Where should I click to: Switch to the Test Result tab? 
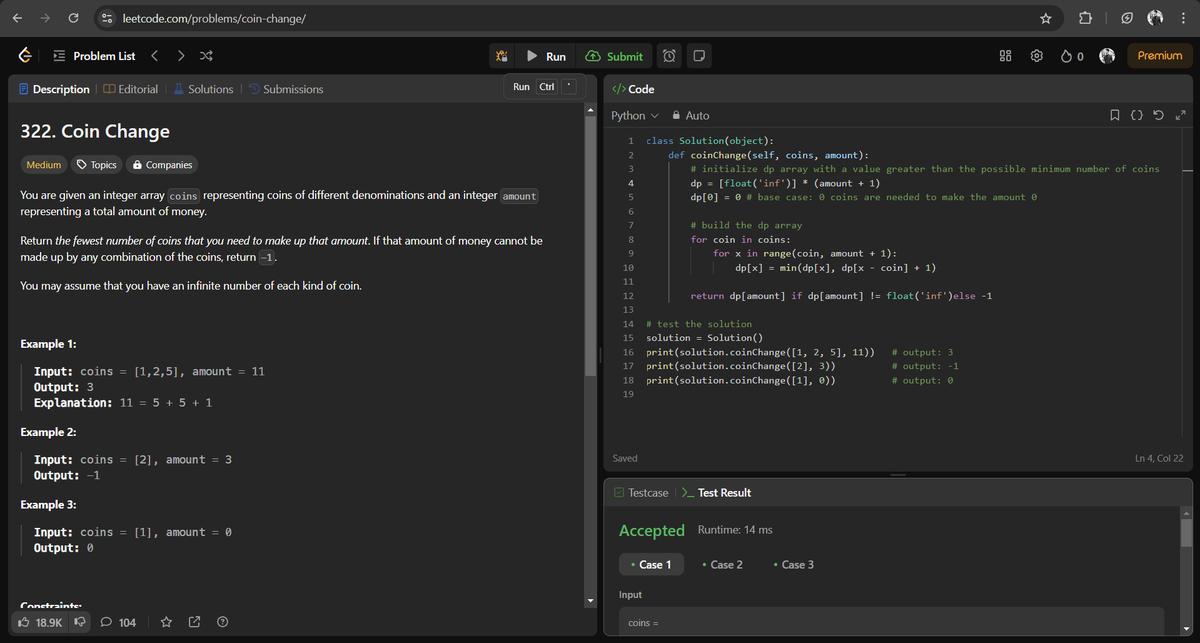(715, 492)
